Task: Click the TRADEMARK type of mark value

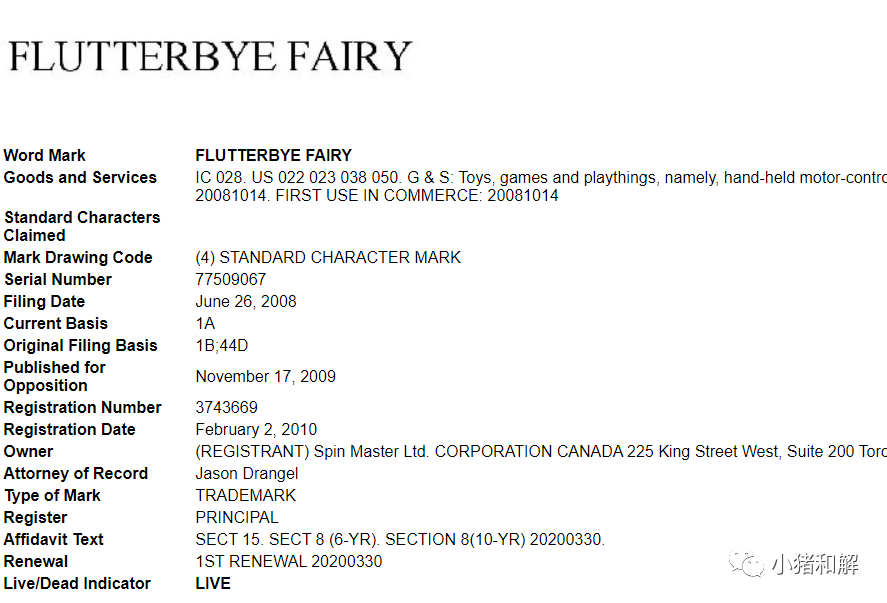Action: (246, 495)
